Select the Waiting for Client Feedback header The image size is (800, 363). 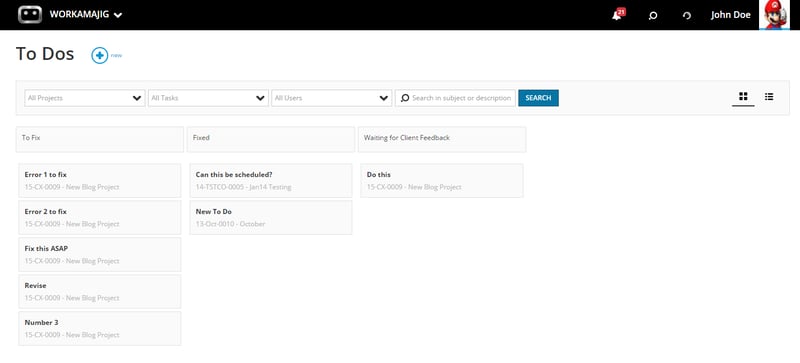442,139
